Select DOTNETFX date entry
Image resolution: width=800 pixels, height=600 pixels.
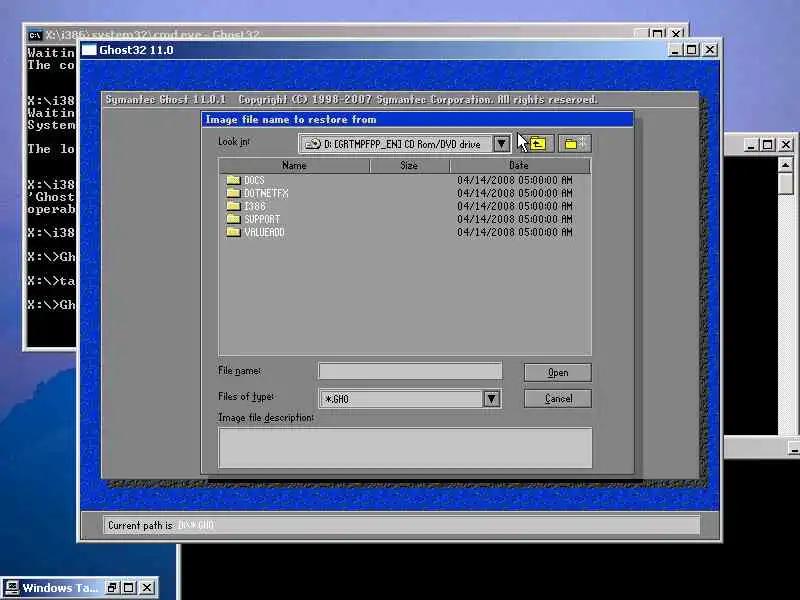[x=514, y=193]
